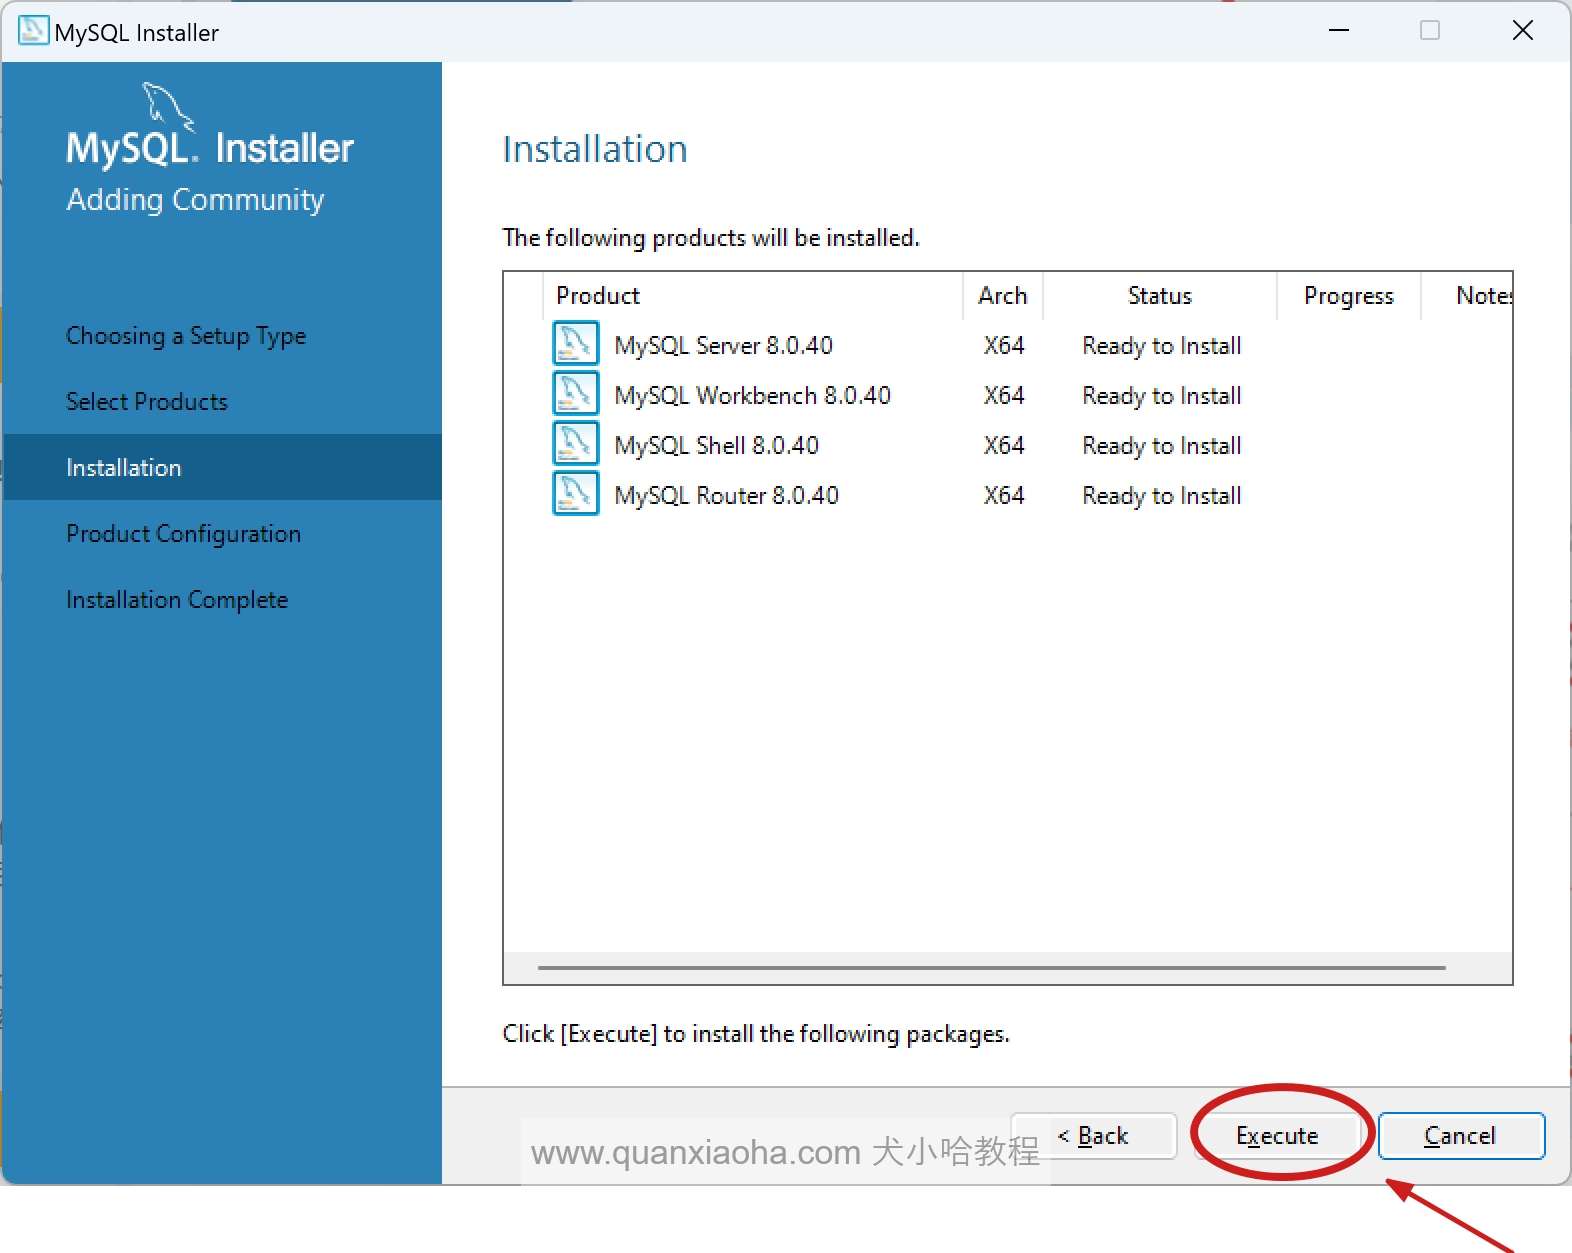Click the Notes column header
1572x1253 pixels.
coord(1467,296)
